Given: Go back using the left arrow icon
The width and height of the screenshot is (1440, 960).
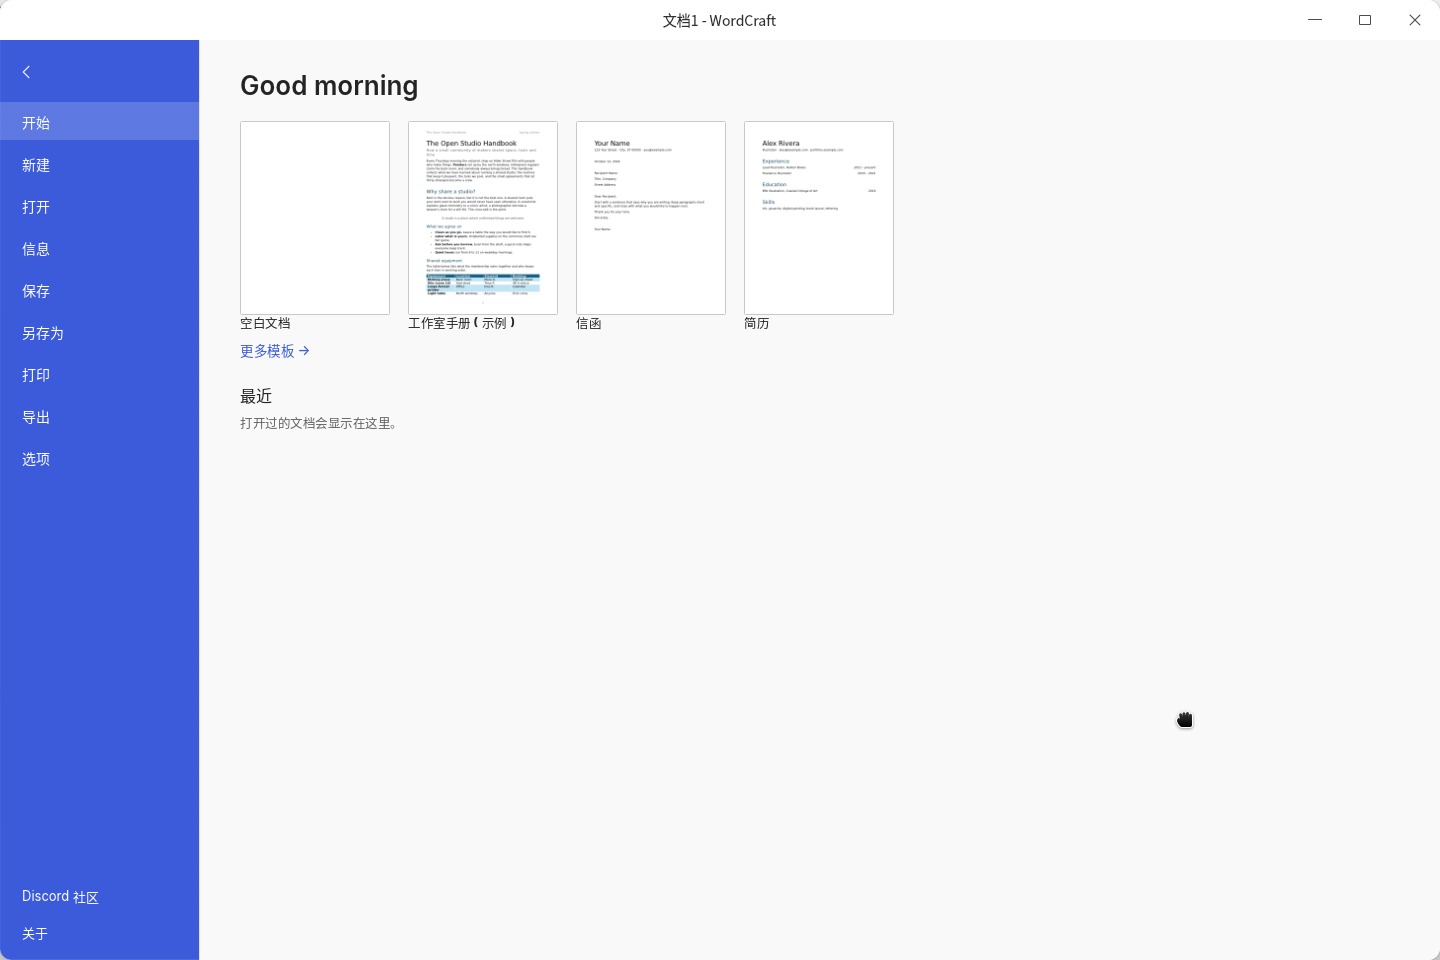Looking at the screenshot, I should tap(27, 72).
